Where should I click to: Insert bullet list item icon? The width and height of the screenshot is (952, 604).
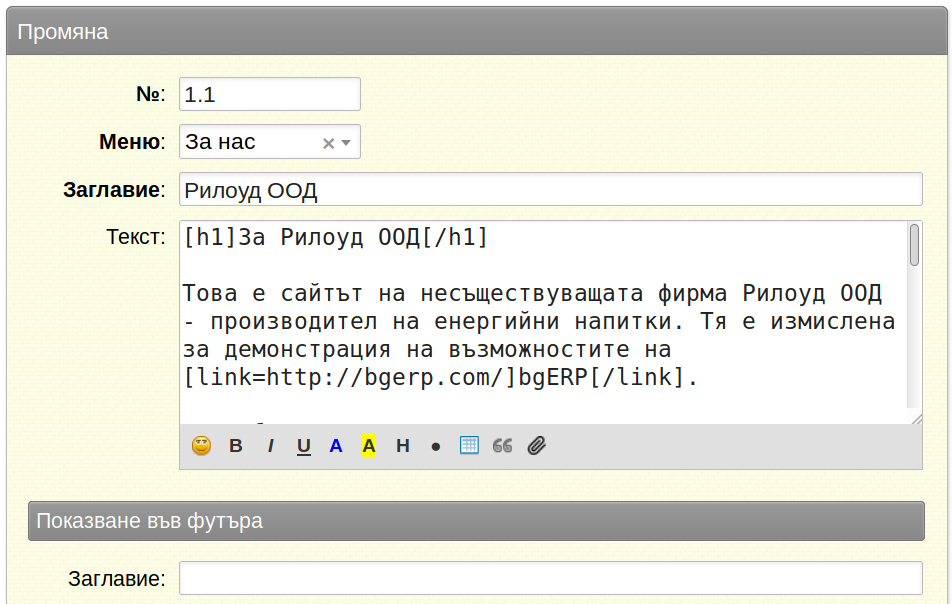(435, 447)
